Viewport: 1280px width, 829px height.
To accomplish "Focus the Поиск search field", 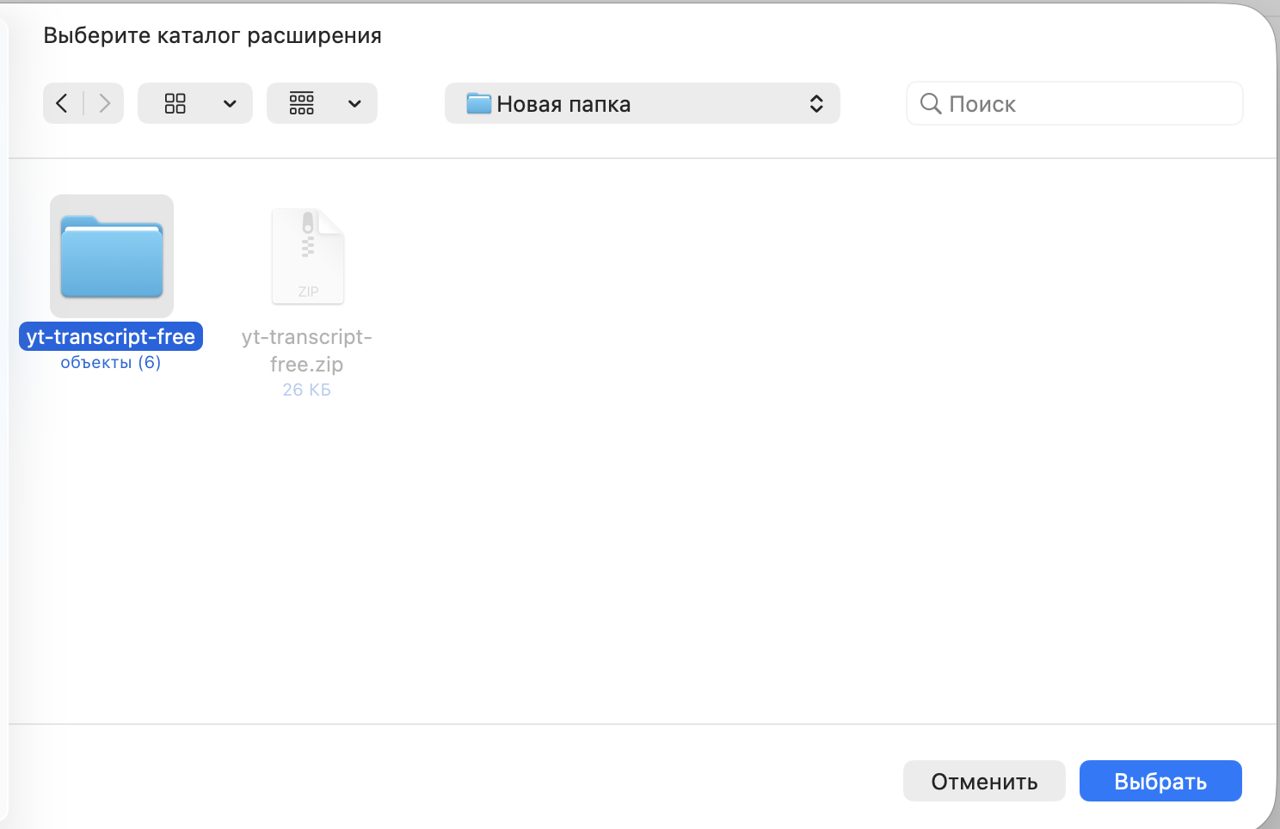I will tap(1074, 103).
